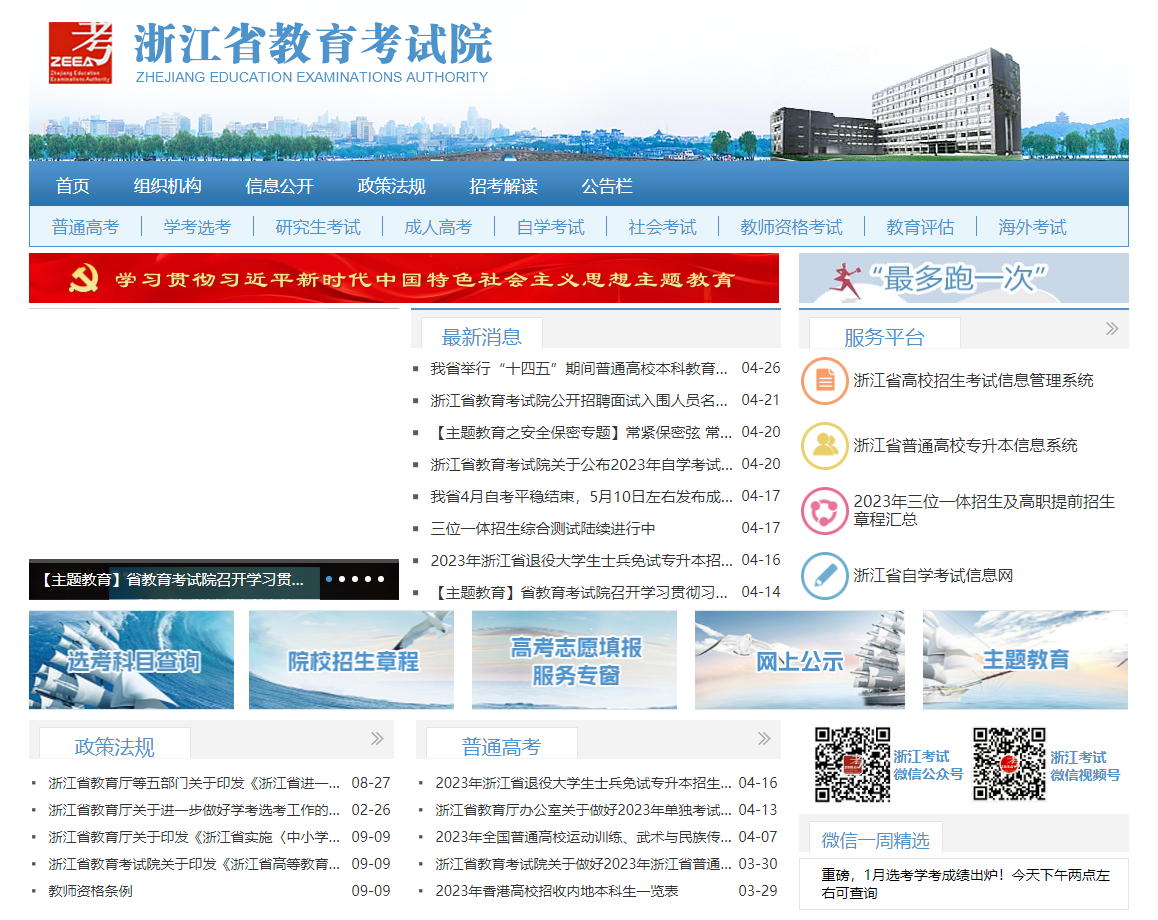Open the blue pencil icon for 自学考试信息网

pos(824,576)
